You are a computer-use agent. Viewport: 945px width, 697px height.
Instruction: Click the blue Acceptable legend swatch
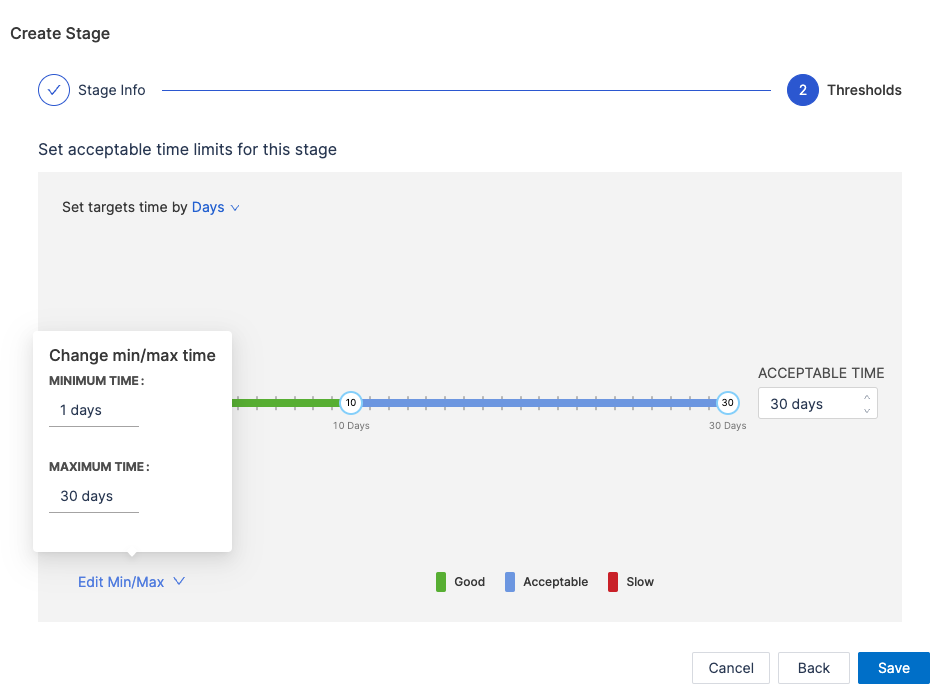tap(510, 582)
